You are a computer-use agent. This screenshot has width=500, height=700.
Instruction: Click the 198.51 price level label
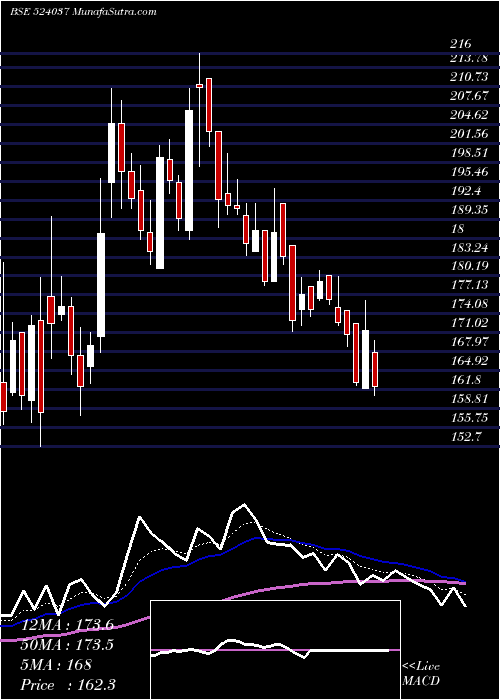pyautogui.click(x=469, y=153)
